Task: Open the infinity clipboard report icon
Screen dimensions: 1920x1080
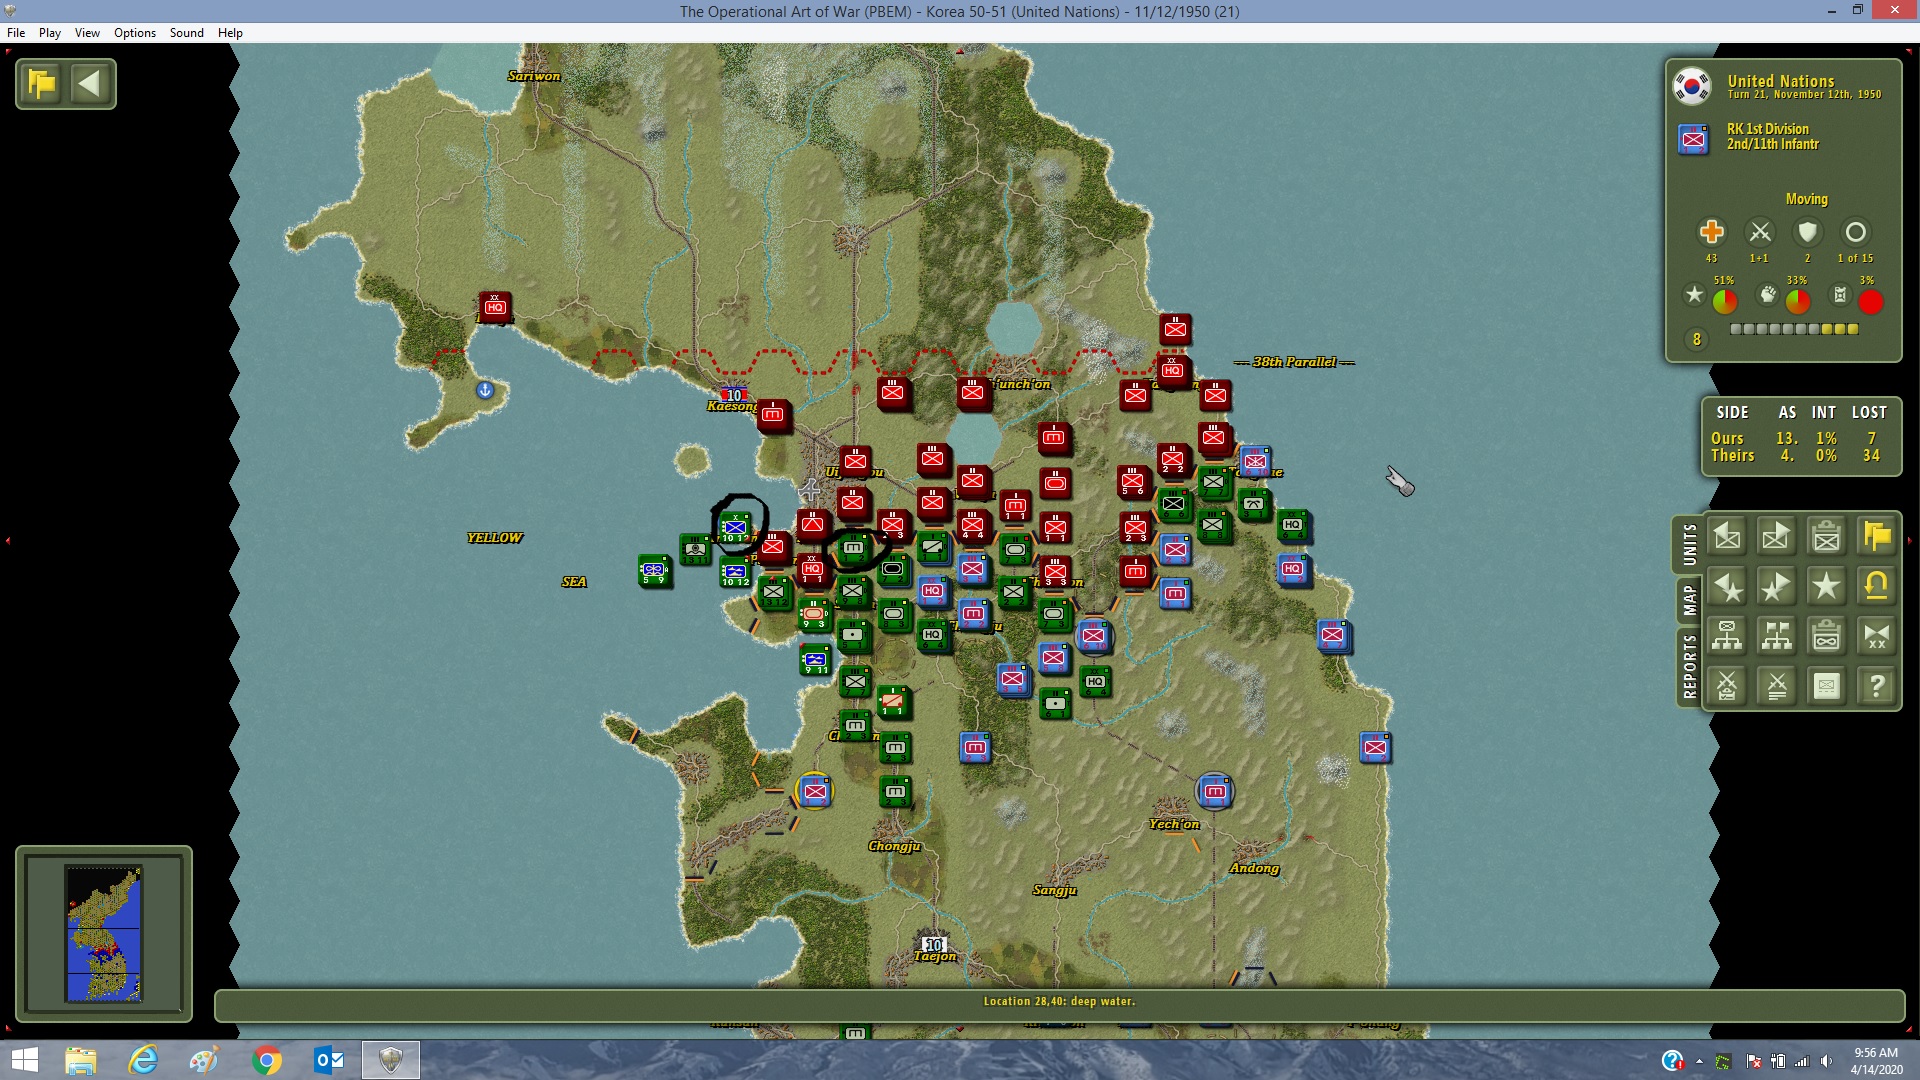Action: tap(1826, 636)
